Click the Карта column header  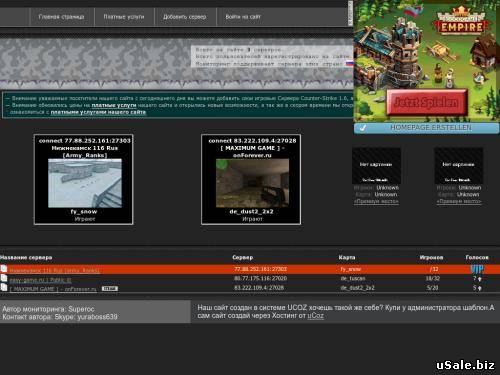[x=347, y=257]
